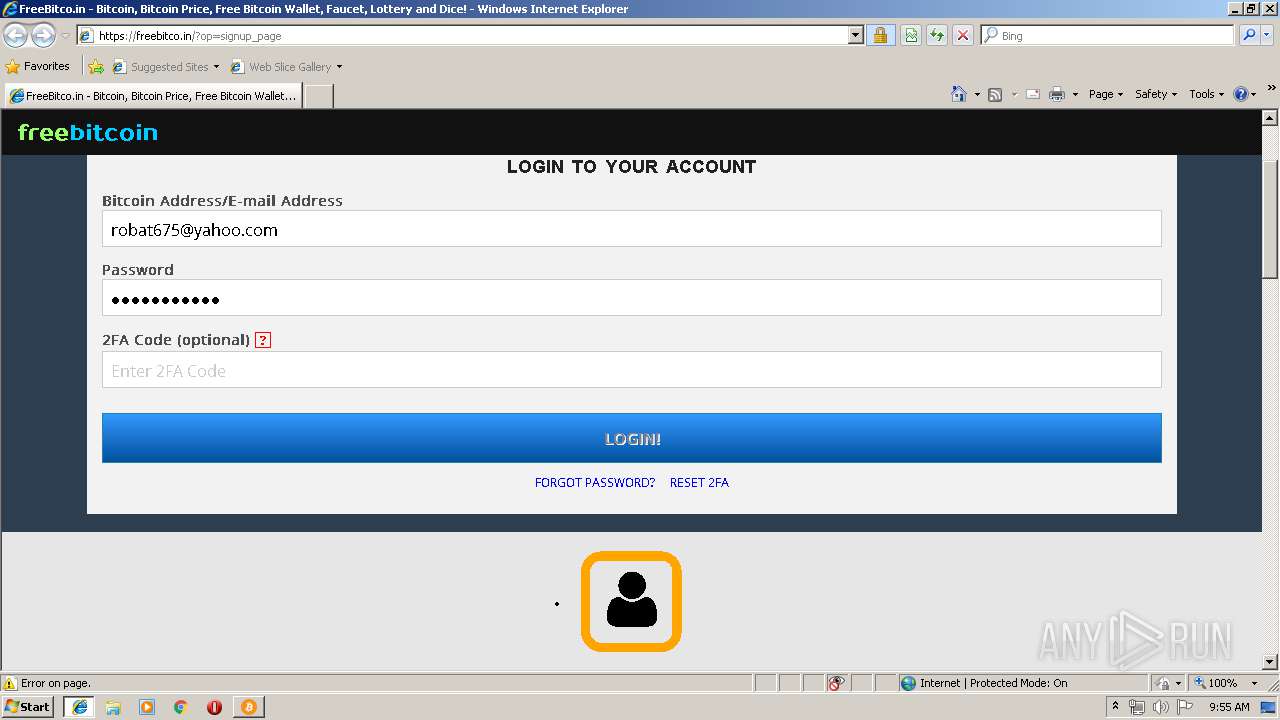Image resolution: width=1280 pixels, height=720 pixels.
Task: Click the Action Center flag tray icon
Action: click(1185, 707)
